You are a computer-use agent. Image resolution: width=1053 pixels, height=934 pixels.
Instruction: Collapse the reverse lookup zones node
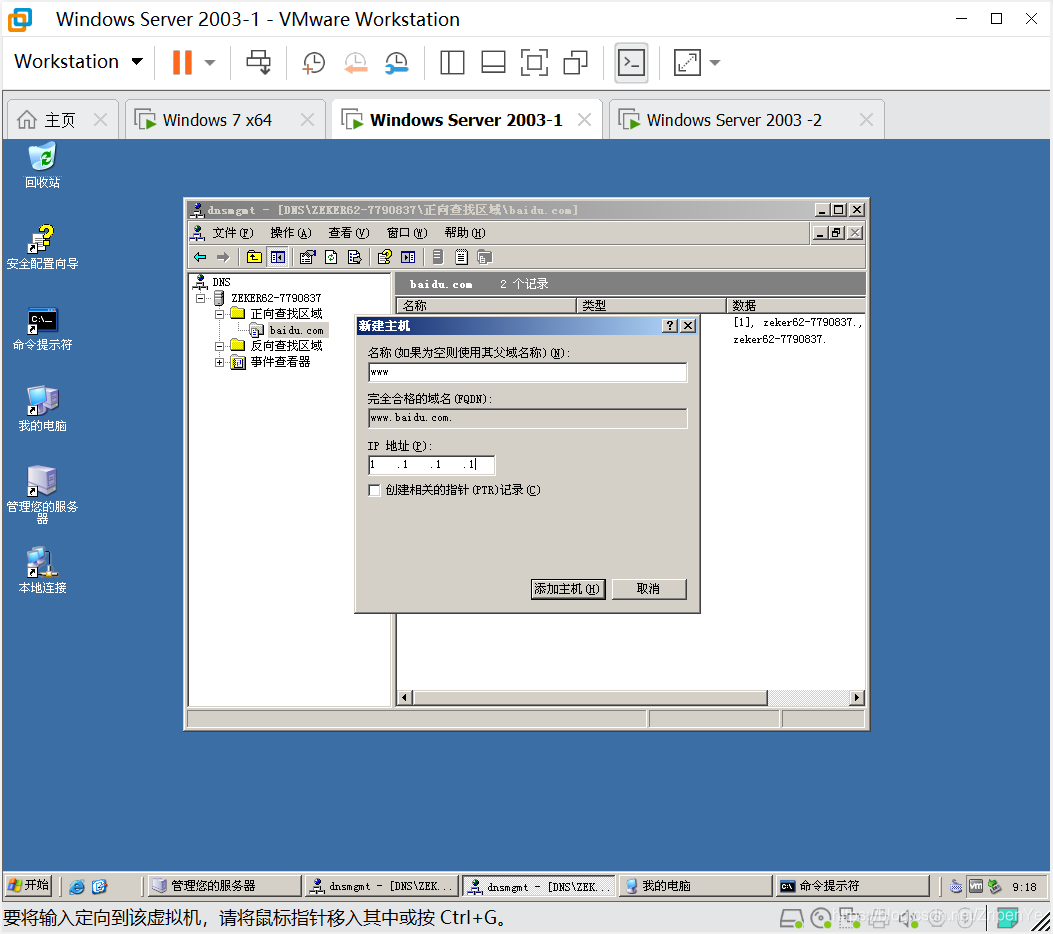(x=219, y=346)
